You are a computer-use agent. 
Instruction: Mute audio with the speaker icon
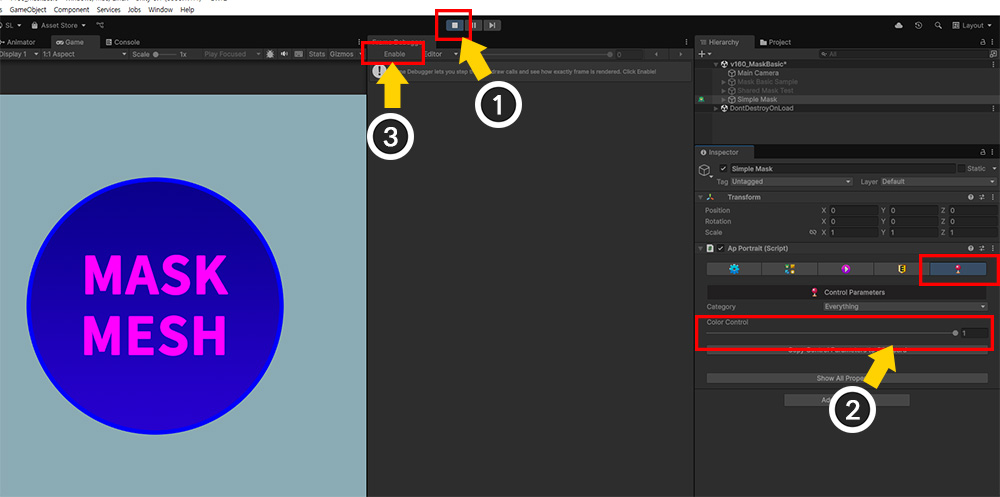pos(284,54)
